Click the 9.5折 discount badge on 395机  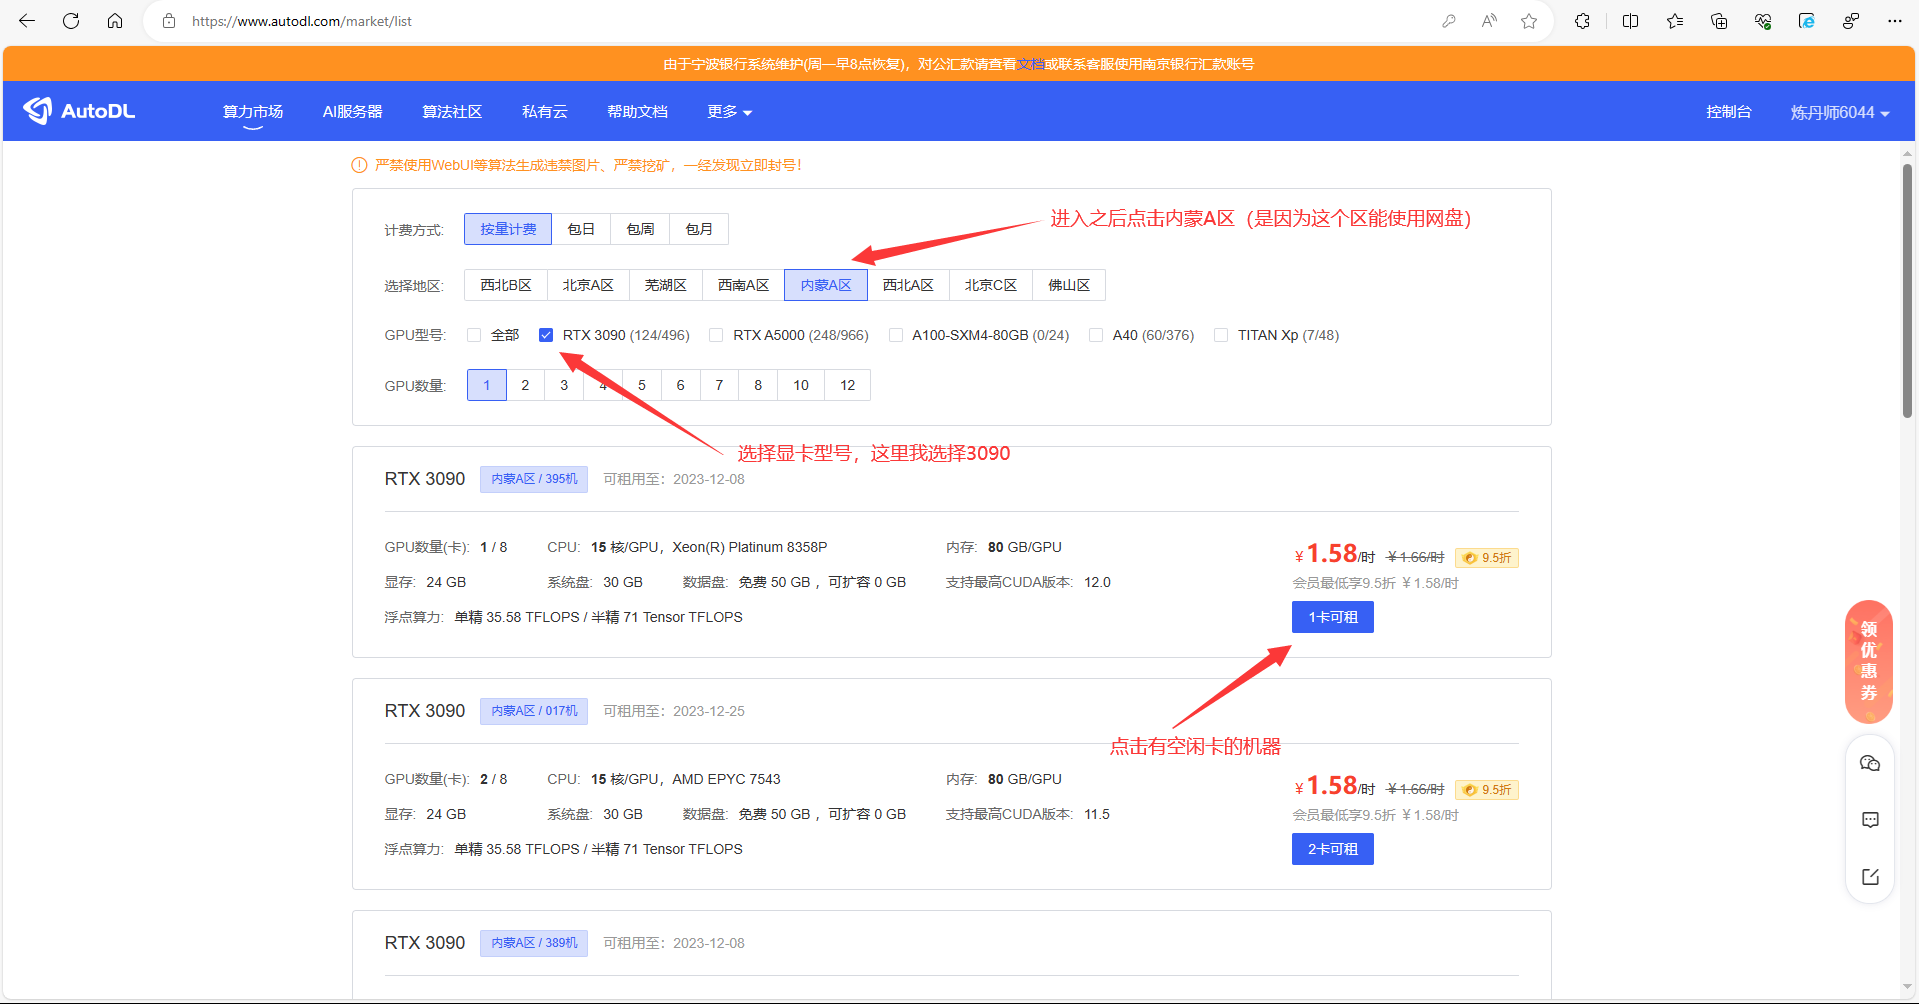(x=1487, y=558)
